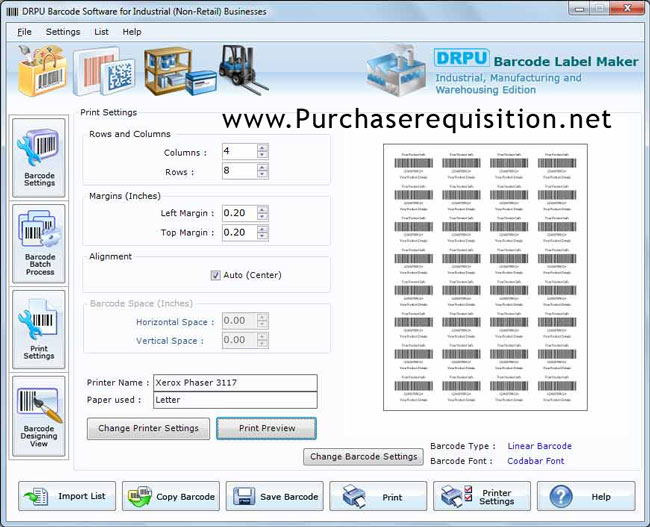
Task: Click the Print Preview button
Action: (267, 428)
